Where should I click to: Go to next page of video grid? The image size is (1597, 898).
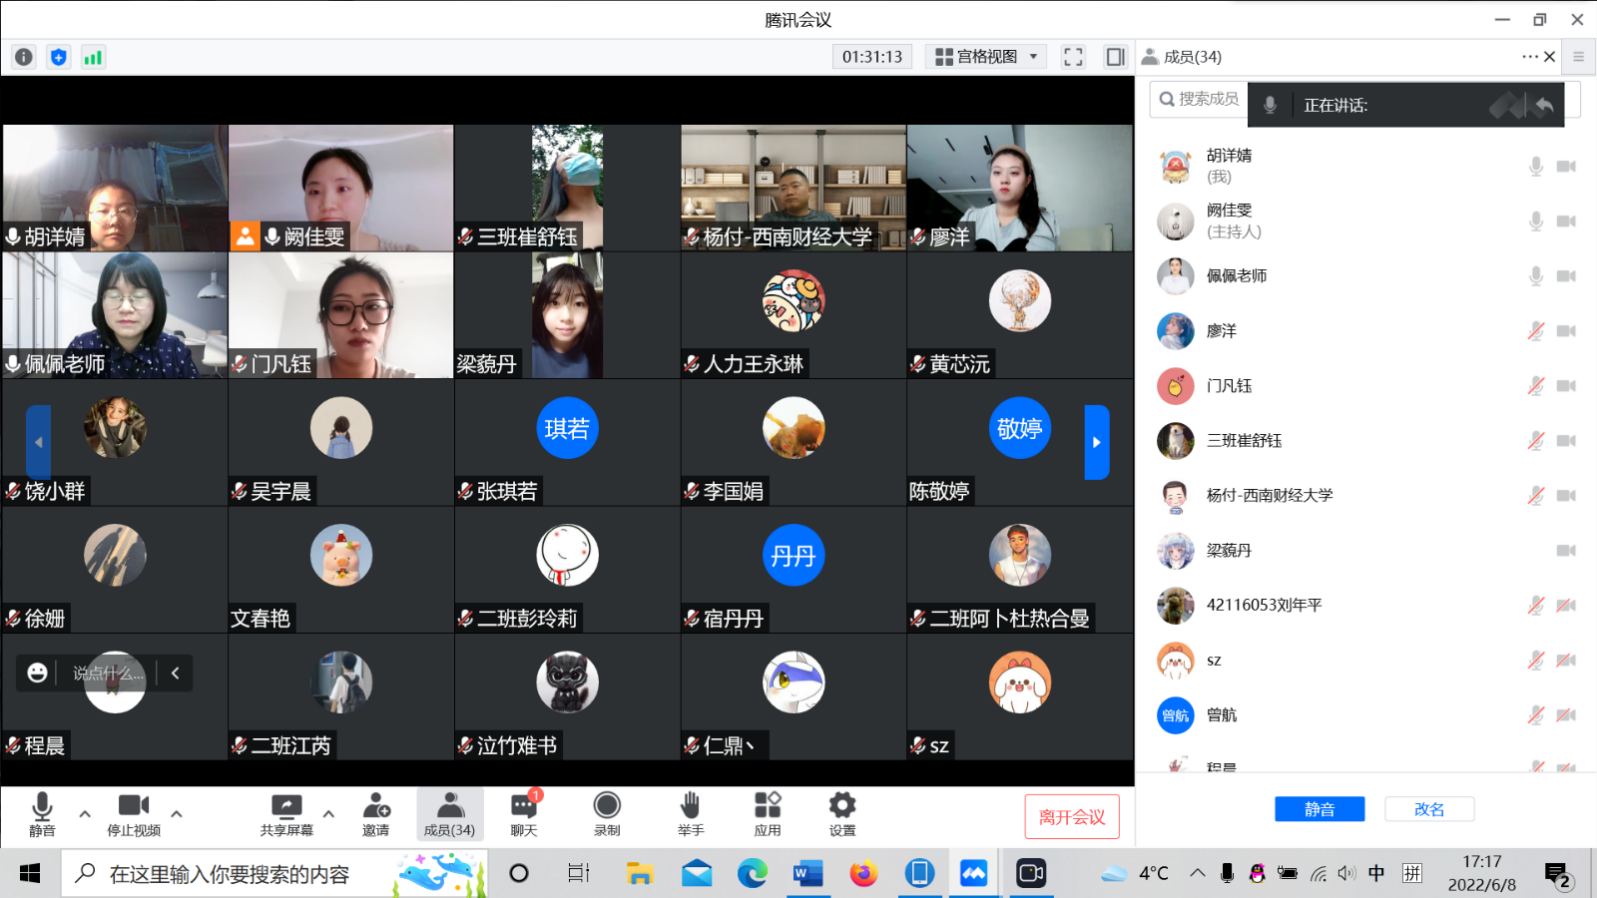click(1096, 442)
